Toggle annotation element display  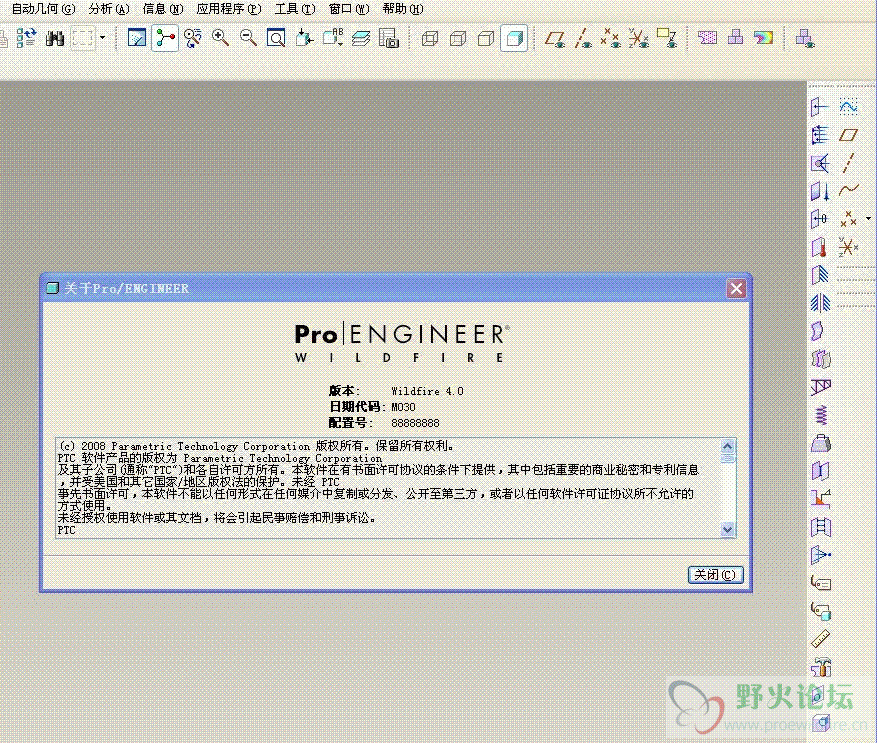coord(667,38)
